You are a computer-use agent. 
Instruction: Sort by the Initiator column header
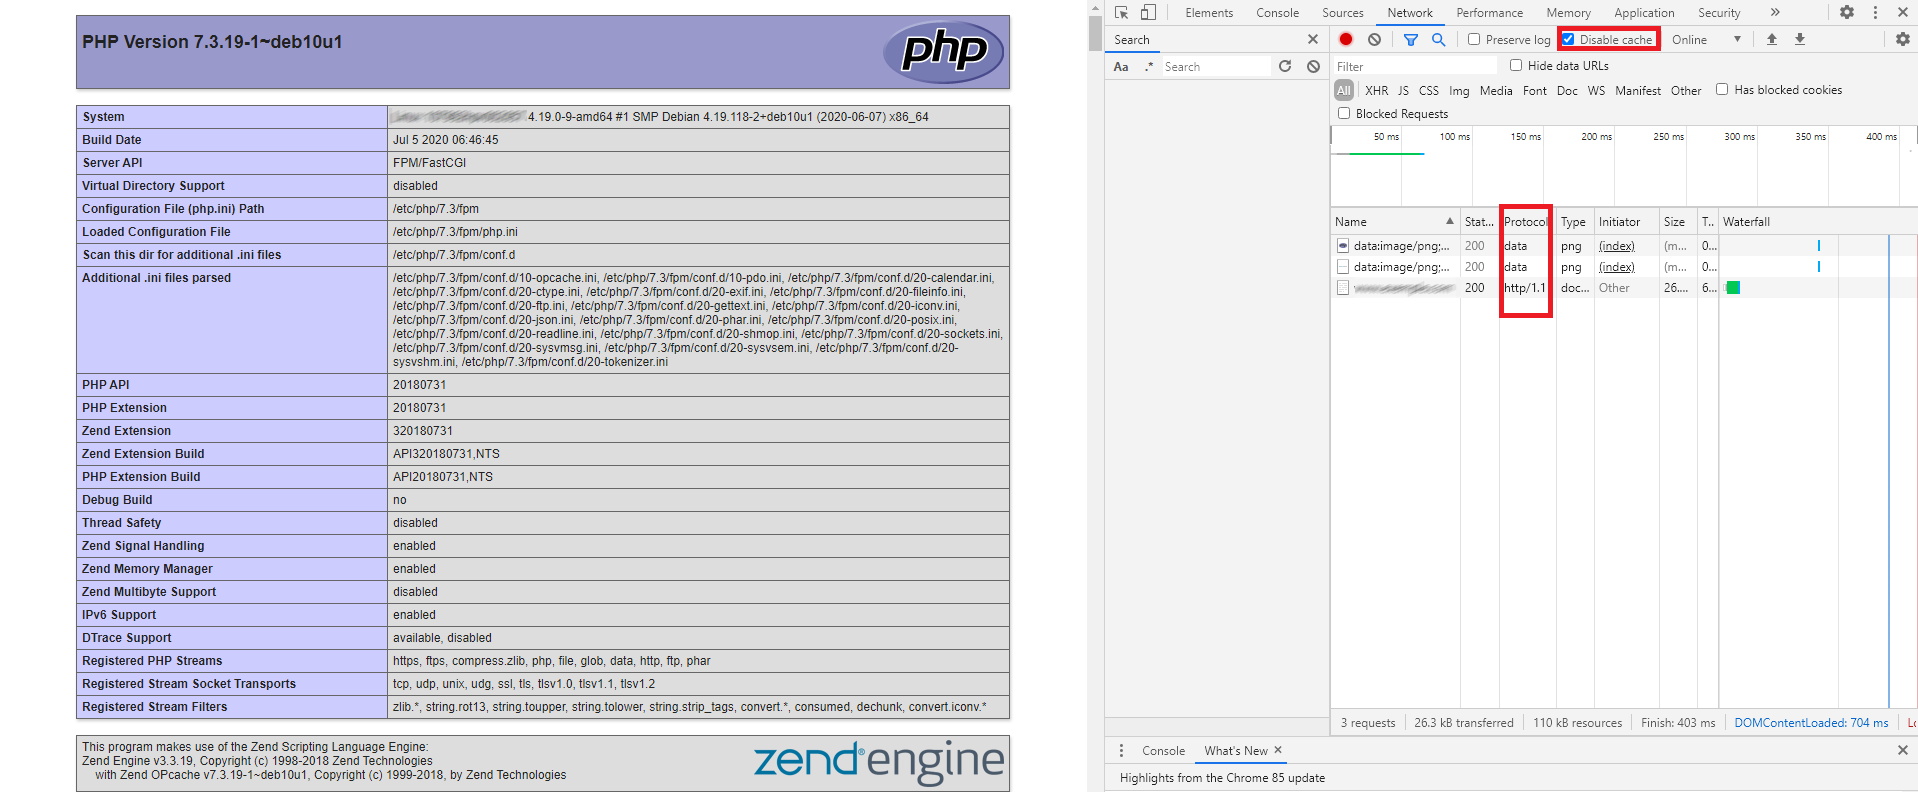tap(1626, 222)
